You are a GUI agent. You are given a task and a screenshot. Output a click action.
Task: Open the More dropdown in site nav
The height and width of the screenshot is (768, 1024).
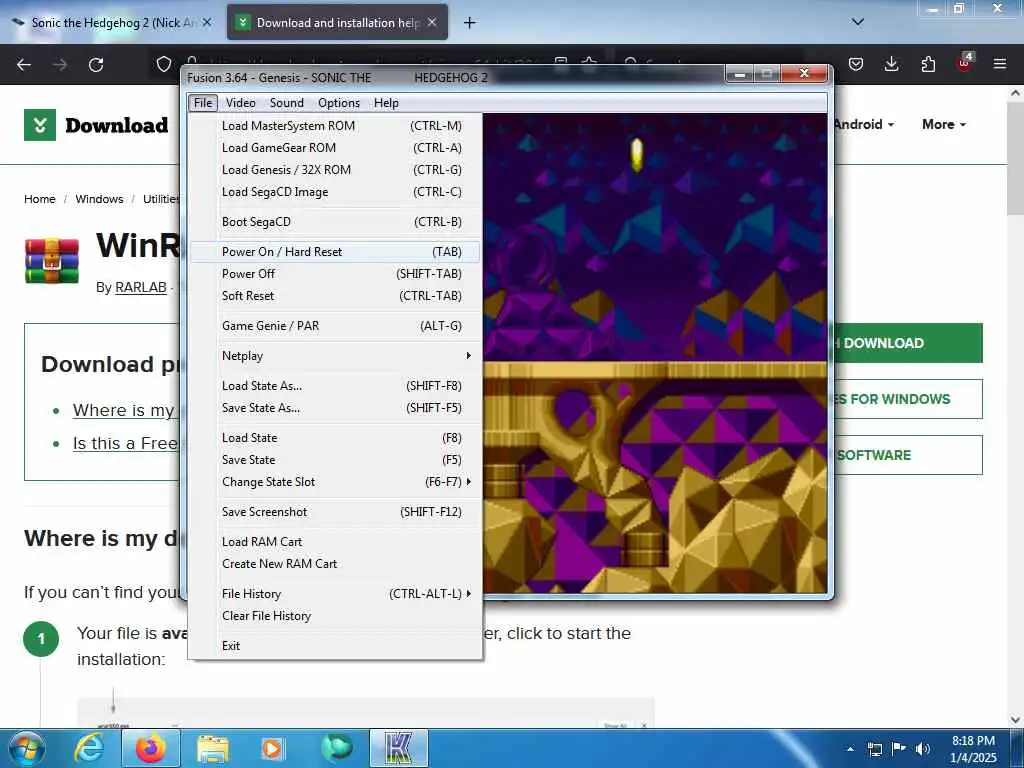point(944,124)
